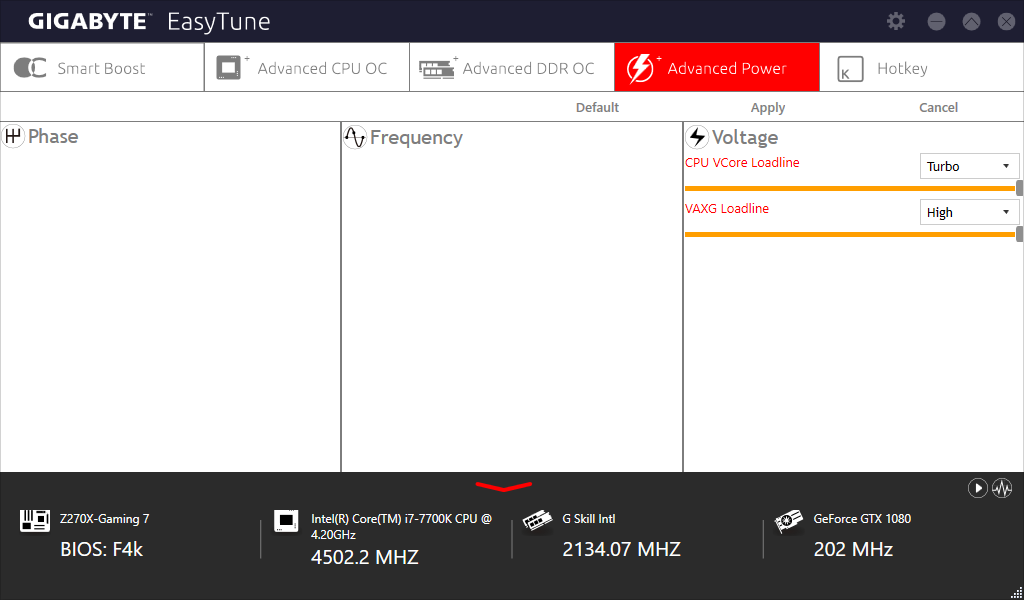Click the 2134.07 MHZ memory frequency value
This screenshot has height=600, width=1024.
[621, 549]
